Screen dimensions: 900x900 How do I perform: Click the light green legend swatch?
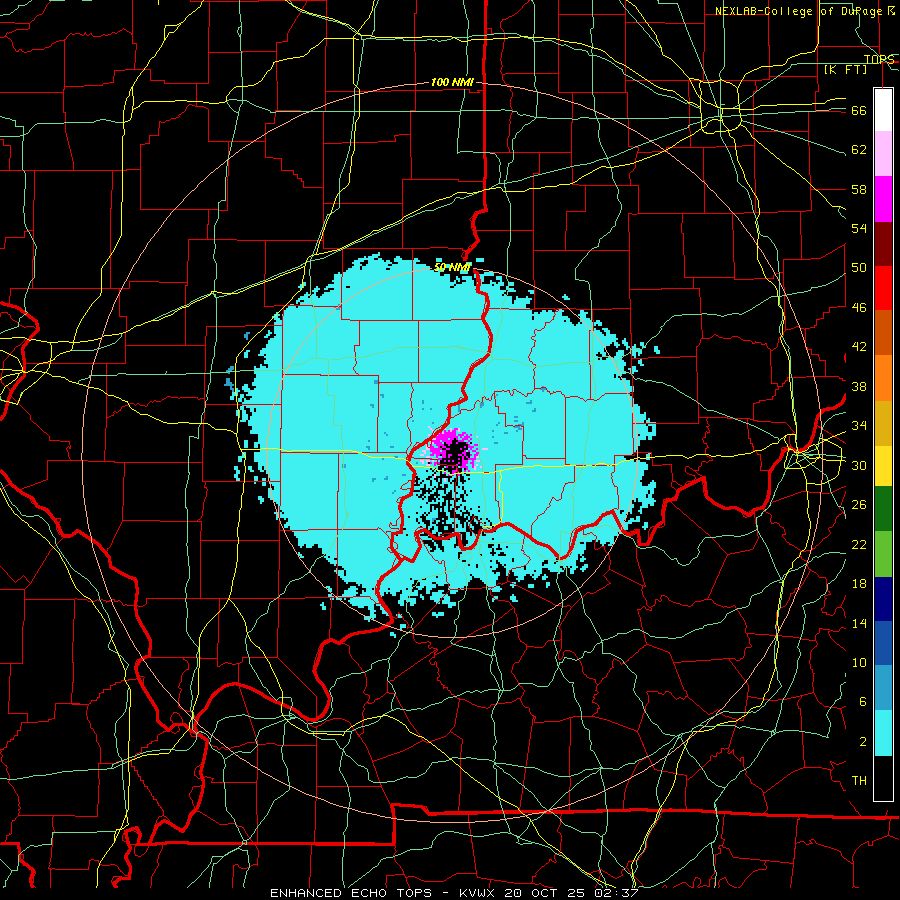[883, 554]
